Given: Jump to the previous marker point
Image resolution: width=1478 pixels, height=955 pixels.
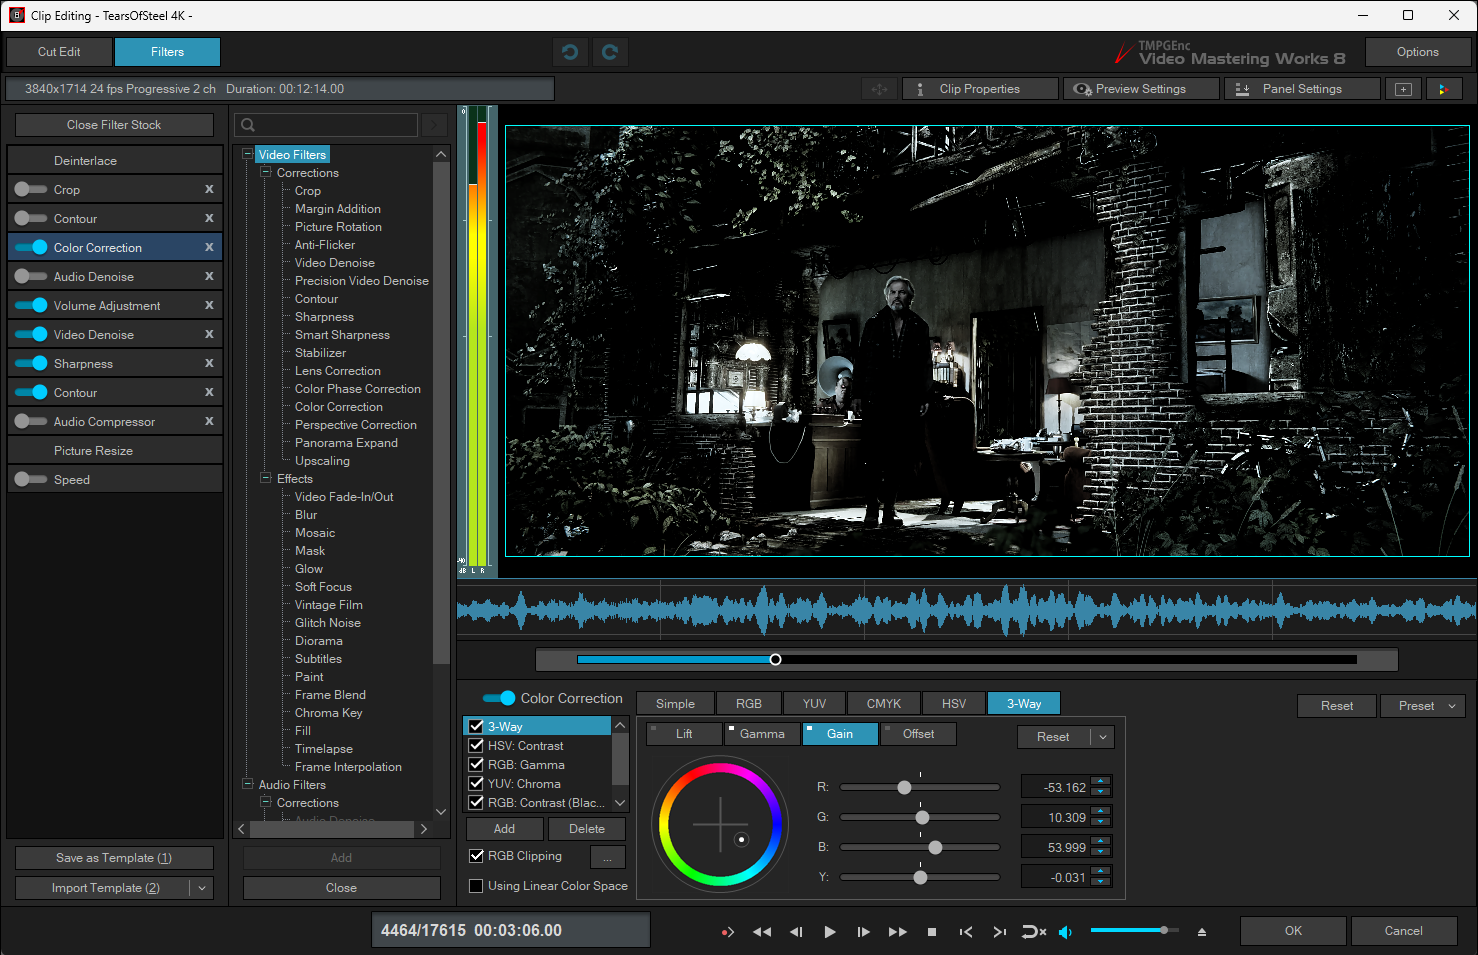Looking at the screenshot, I should coord(966,931).
